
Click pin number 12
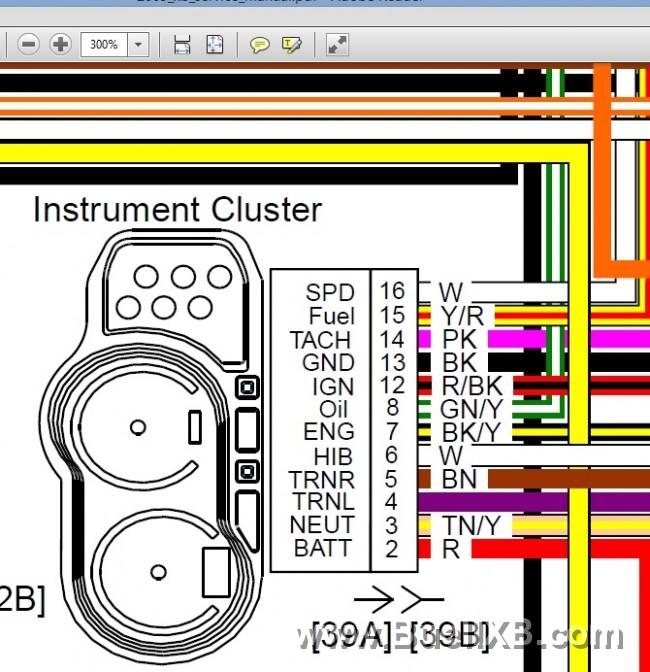392,385
